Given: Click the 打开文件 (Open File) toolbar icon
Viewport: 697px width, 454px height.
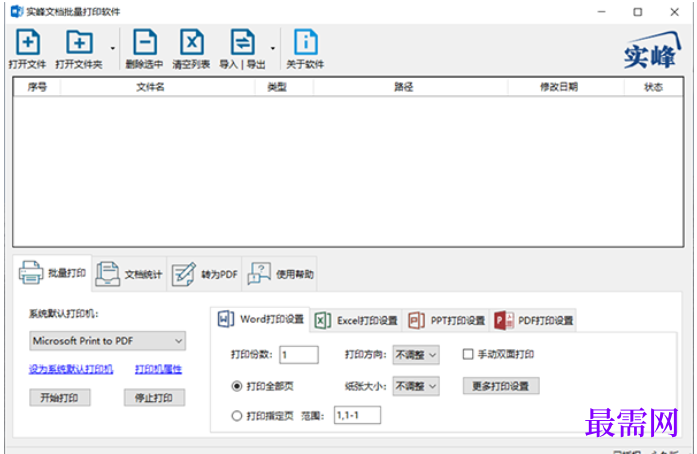Looking at the screenshot, I should [x=28, y=43].
